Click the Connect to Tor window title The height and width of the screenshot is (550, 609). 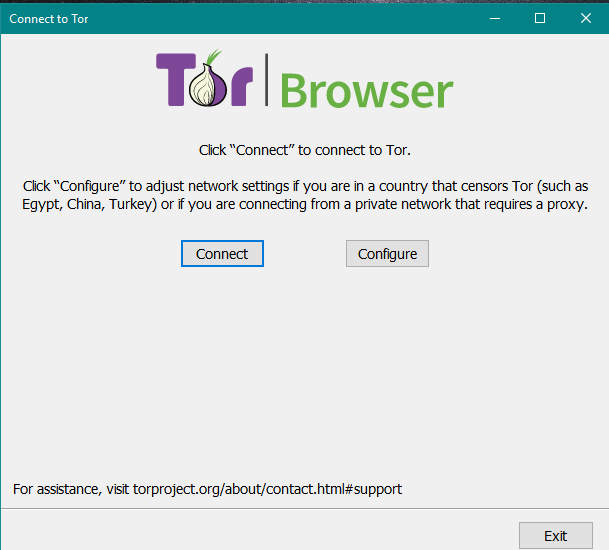pos(49,19)
